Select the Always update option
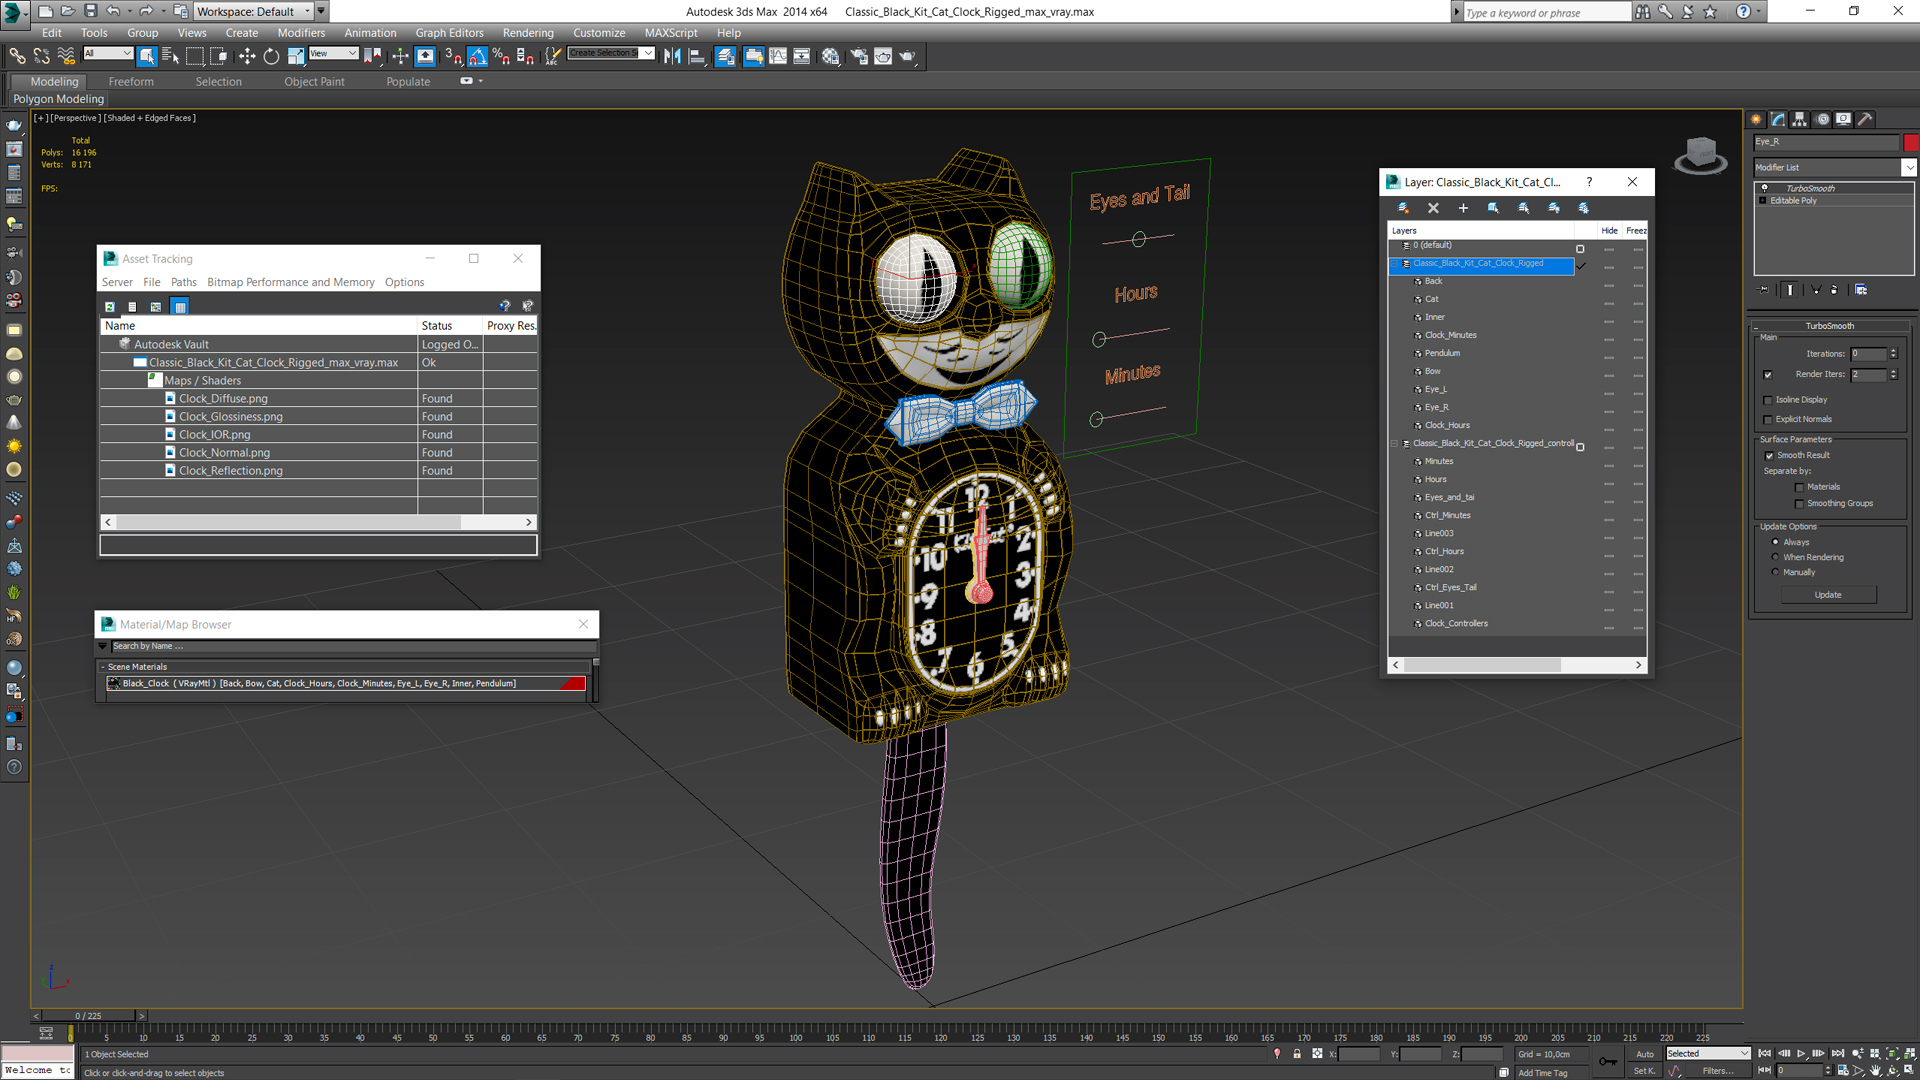Image resolution: width=1920 pixels, height=1080 pixels. (x=1776, y=542)
